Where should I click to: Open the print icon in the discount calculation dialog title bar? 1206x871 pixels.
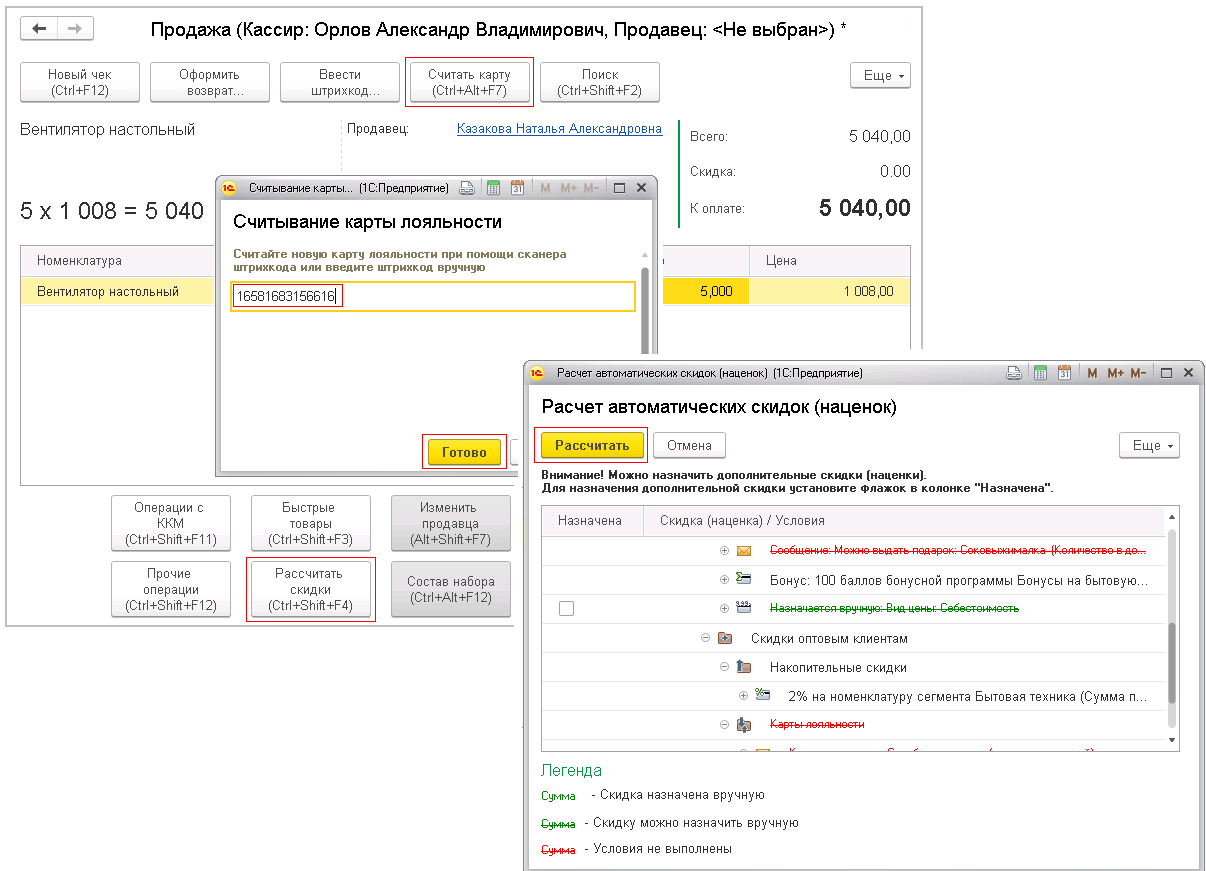(x=1014, y=373)
